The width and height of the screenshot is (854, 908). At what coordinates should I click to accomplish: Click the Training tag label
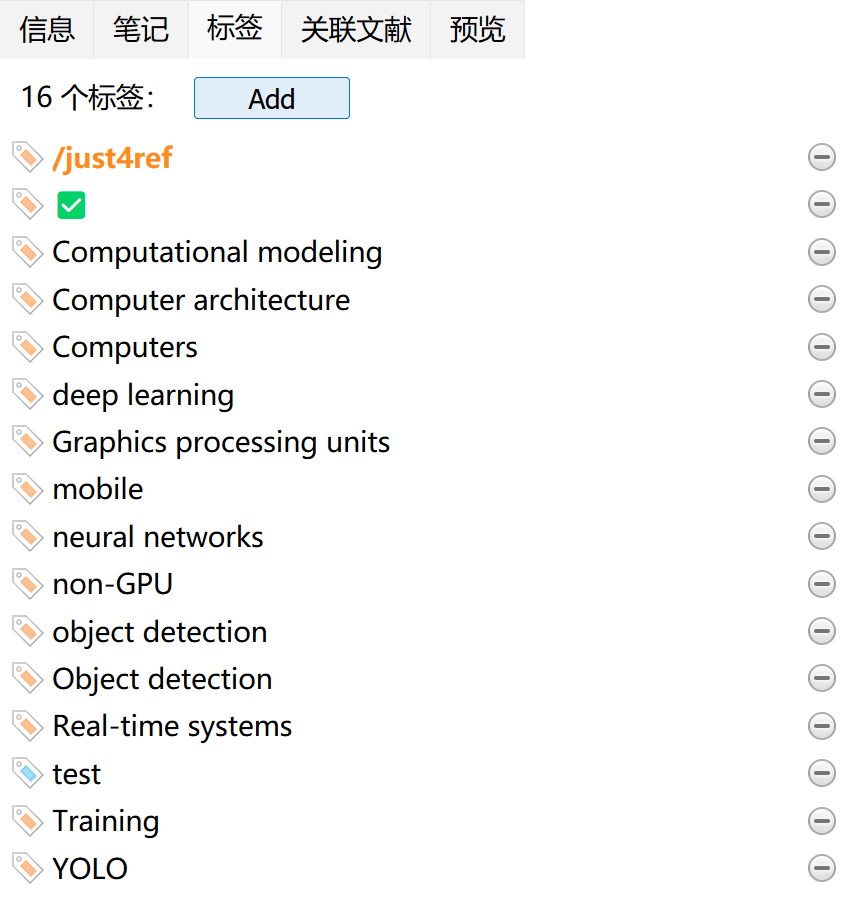pos(106,821)
